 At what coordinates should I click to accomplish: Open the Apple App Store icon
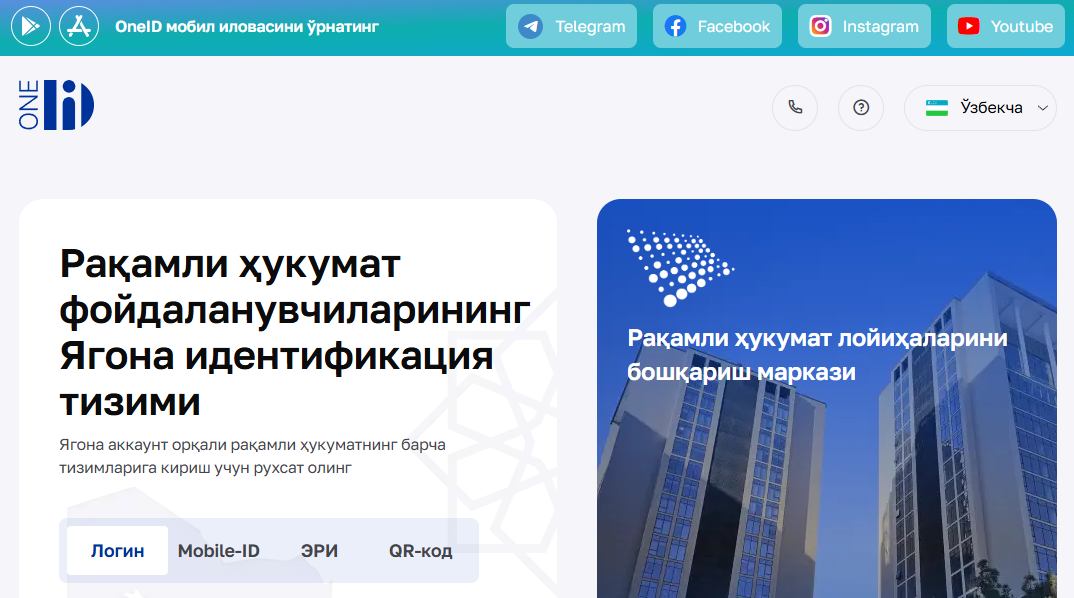(79, 26)
